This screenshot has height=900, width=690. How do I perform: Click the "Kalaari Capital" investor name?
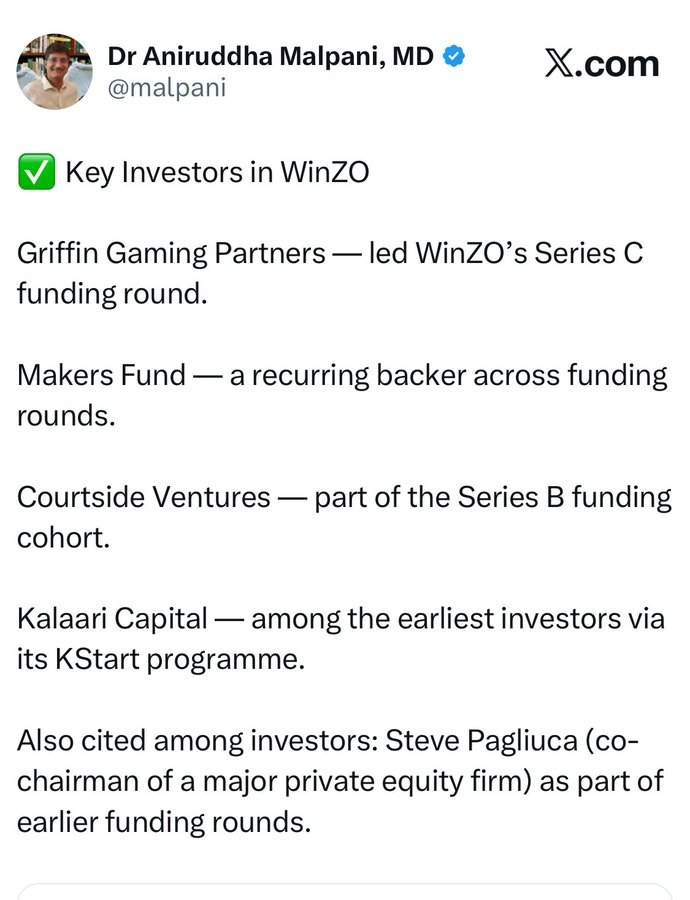click(x=113, y=619)
